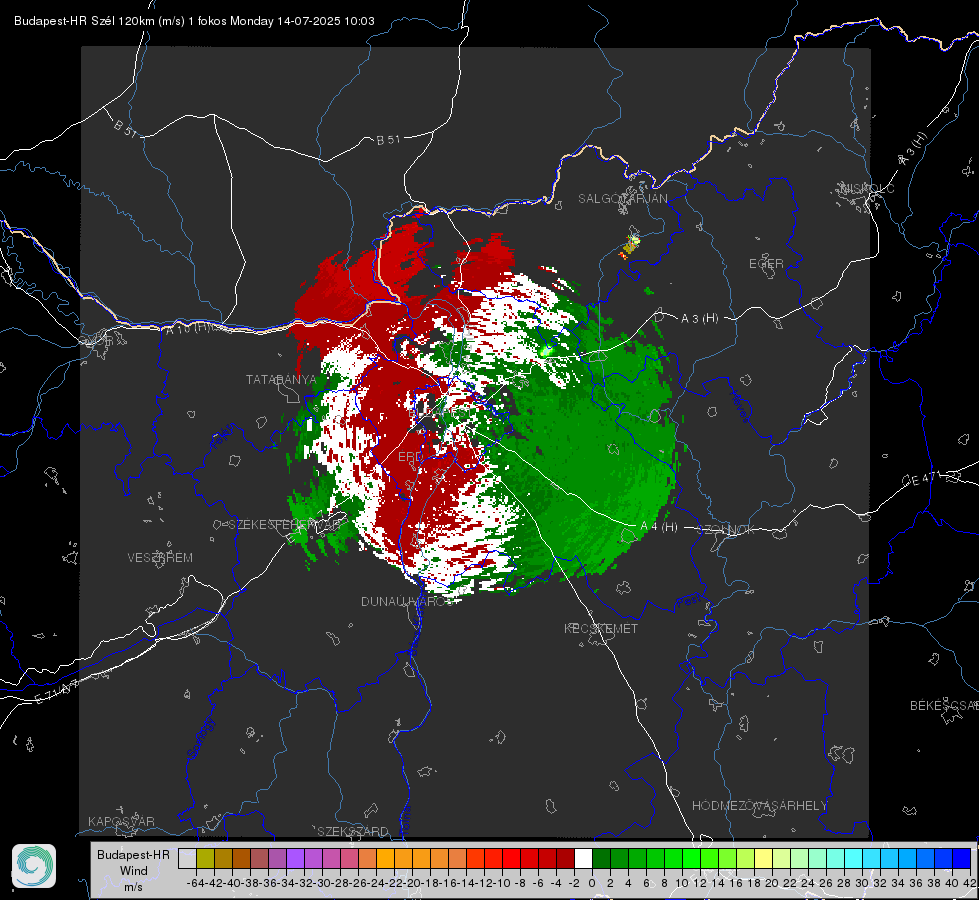Click the bright green spot northeast of Budapest
Viewport: 979px width, 900px height.
point(546,352)
